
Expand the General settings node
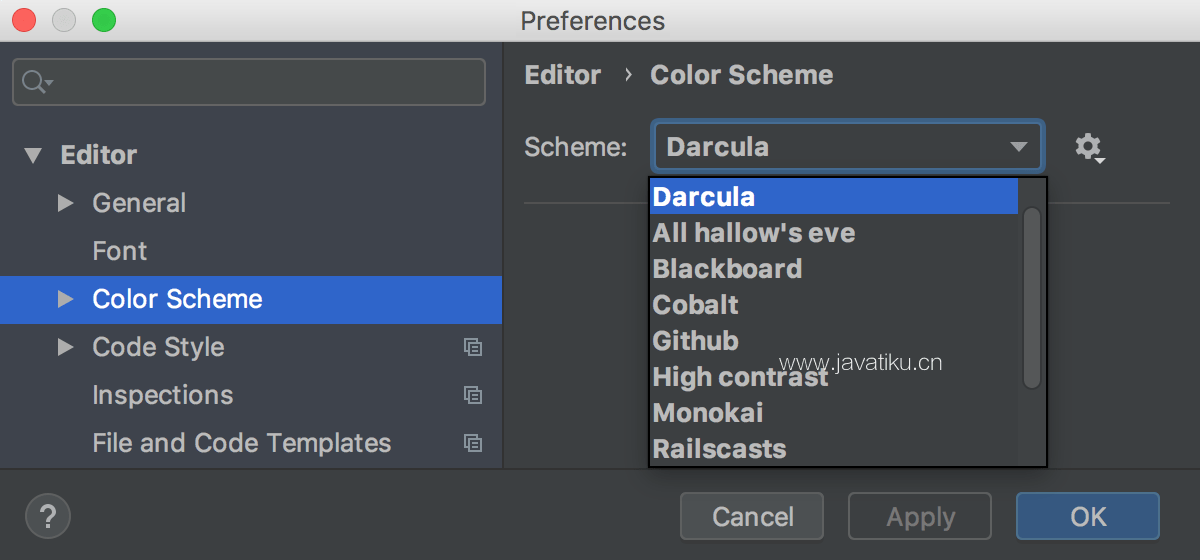pos(66,203)
